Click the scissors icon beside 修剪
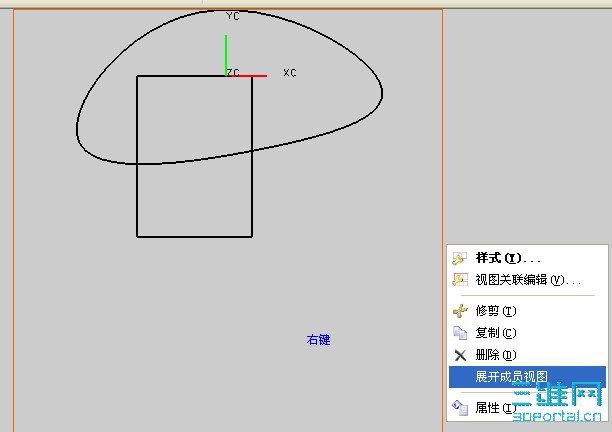 pos(460,311)
